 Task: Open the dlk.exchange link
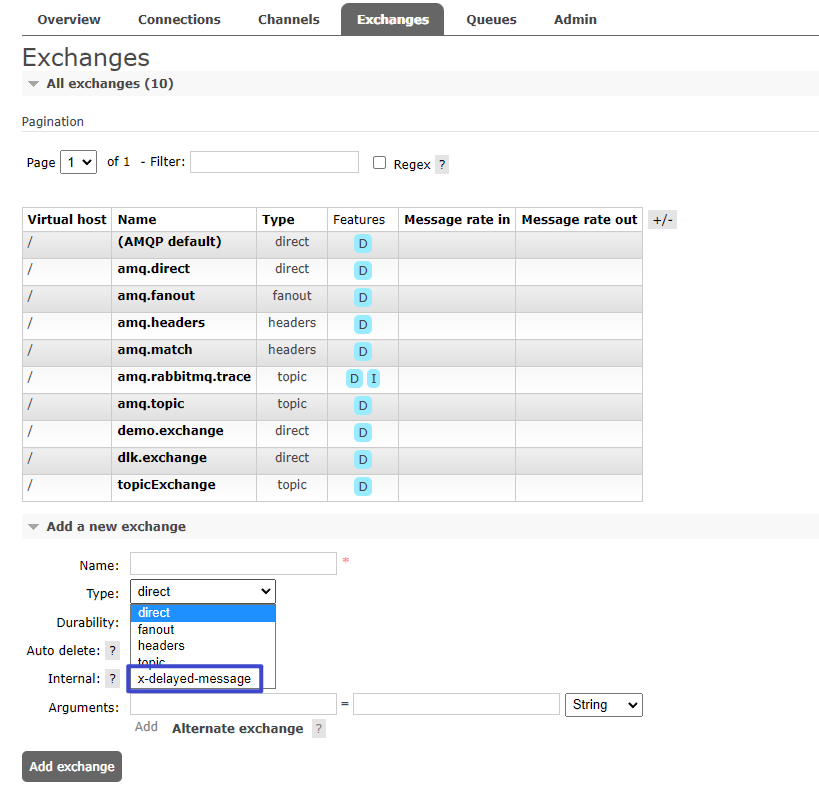[x=162, y=458]
